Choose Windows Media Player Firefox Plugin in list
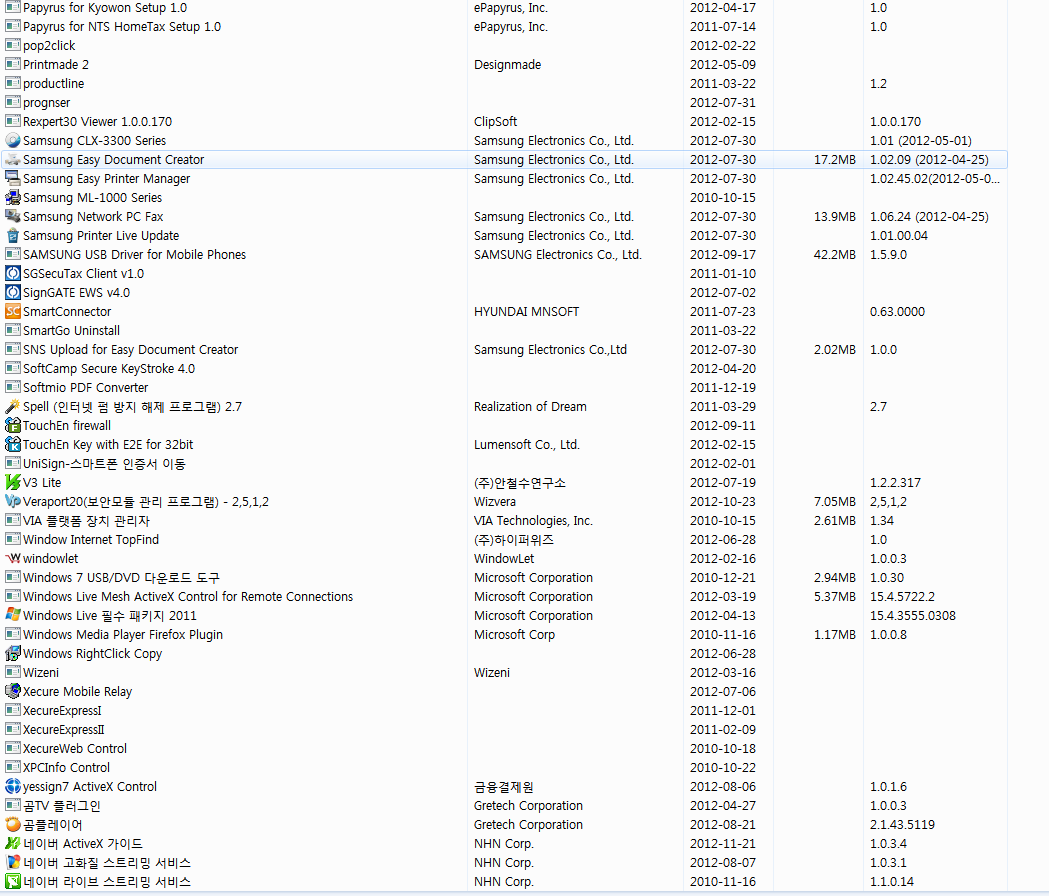 coord(123,635)
